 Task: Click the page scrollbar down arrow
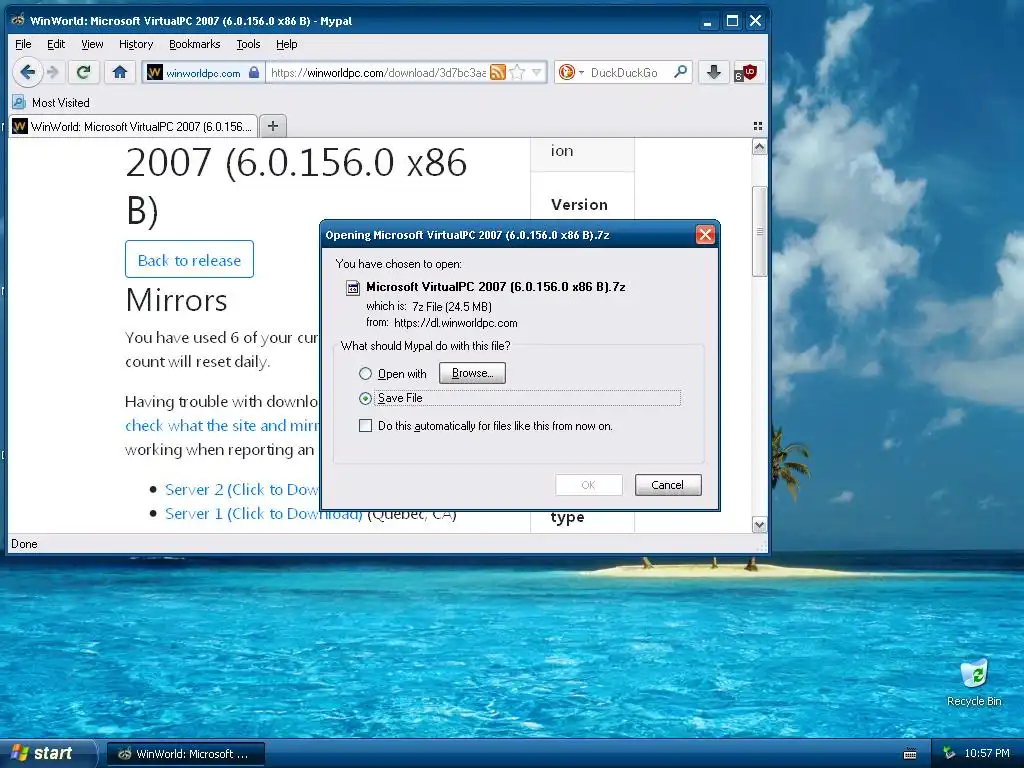[759, 524]
